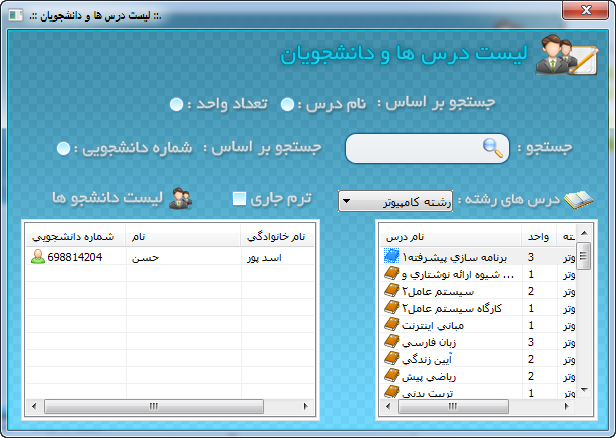
Task: Click into the جستجو search input field
Action: pyautogui.click(x=427, y=148)
